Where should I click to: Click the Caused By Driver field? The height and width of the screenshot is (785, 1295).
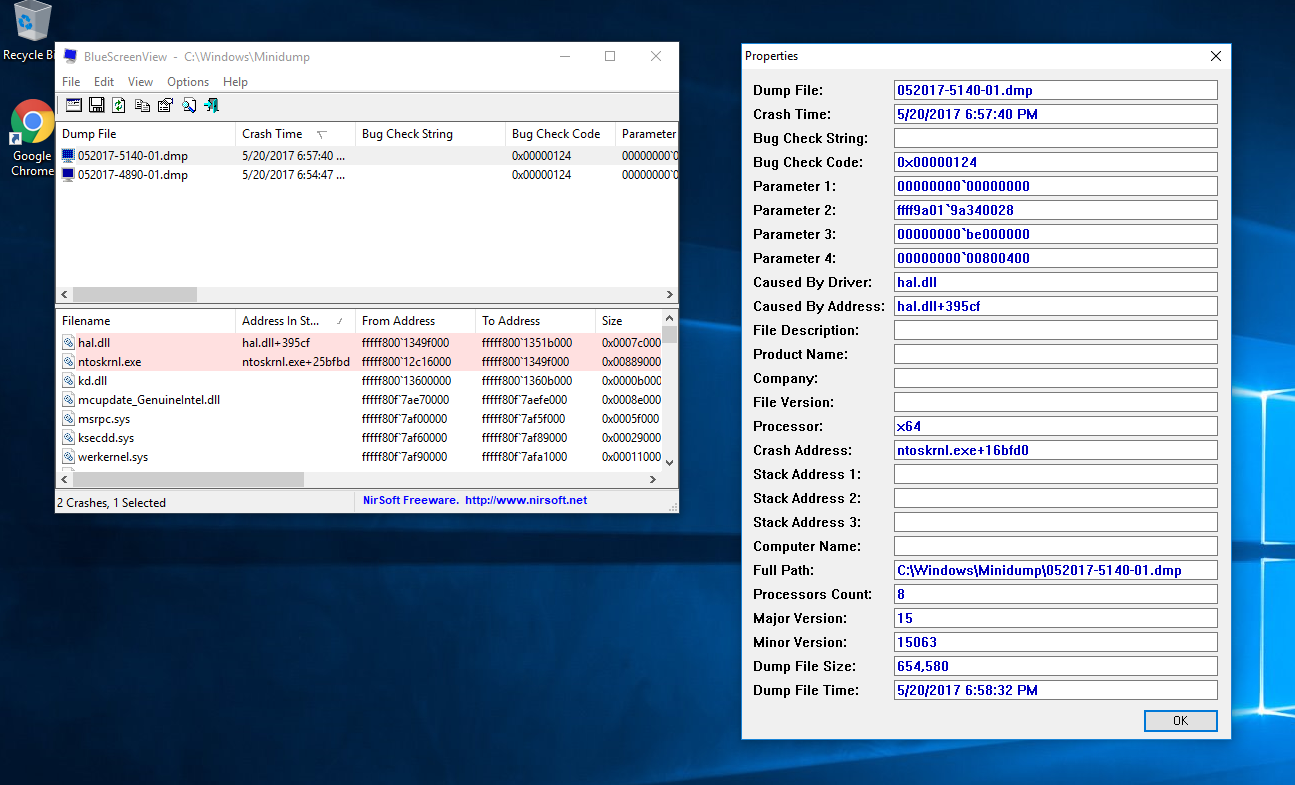[1055, 282]
